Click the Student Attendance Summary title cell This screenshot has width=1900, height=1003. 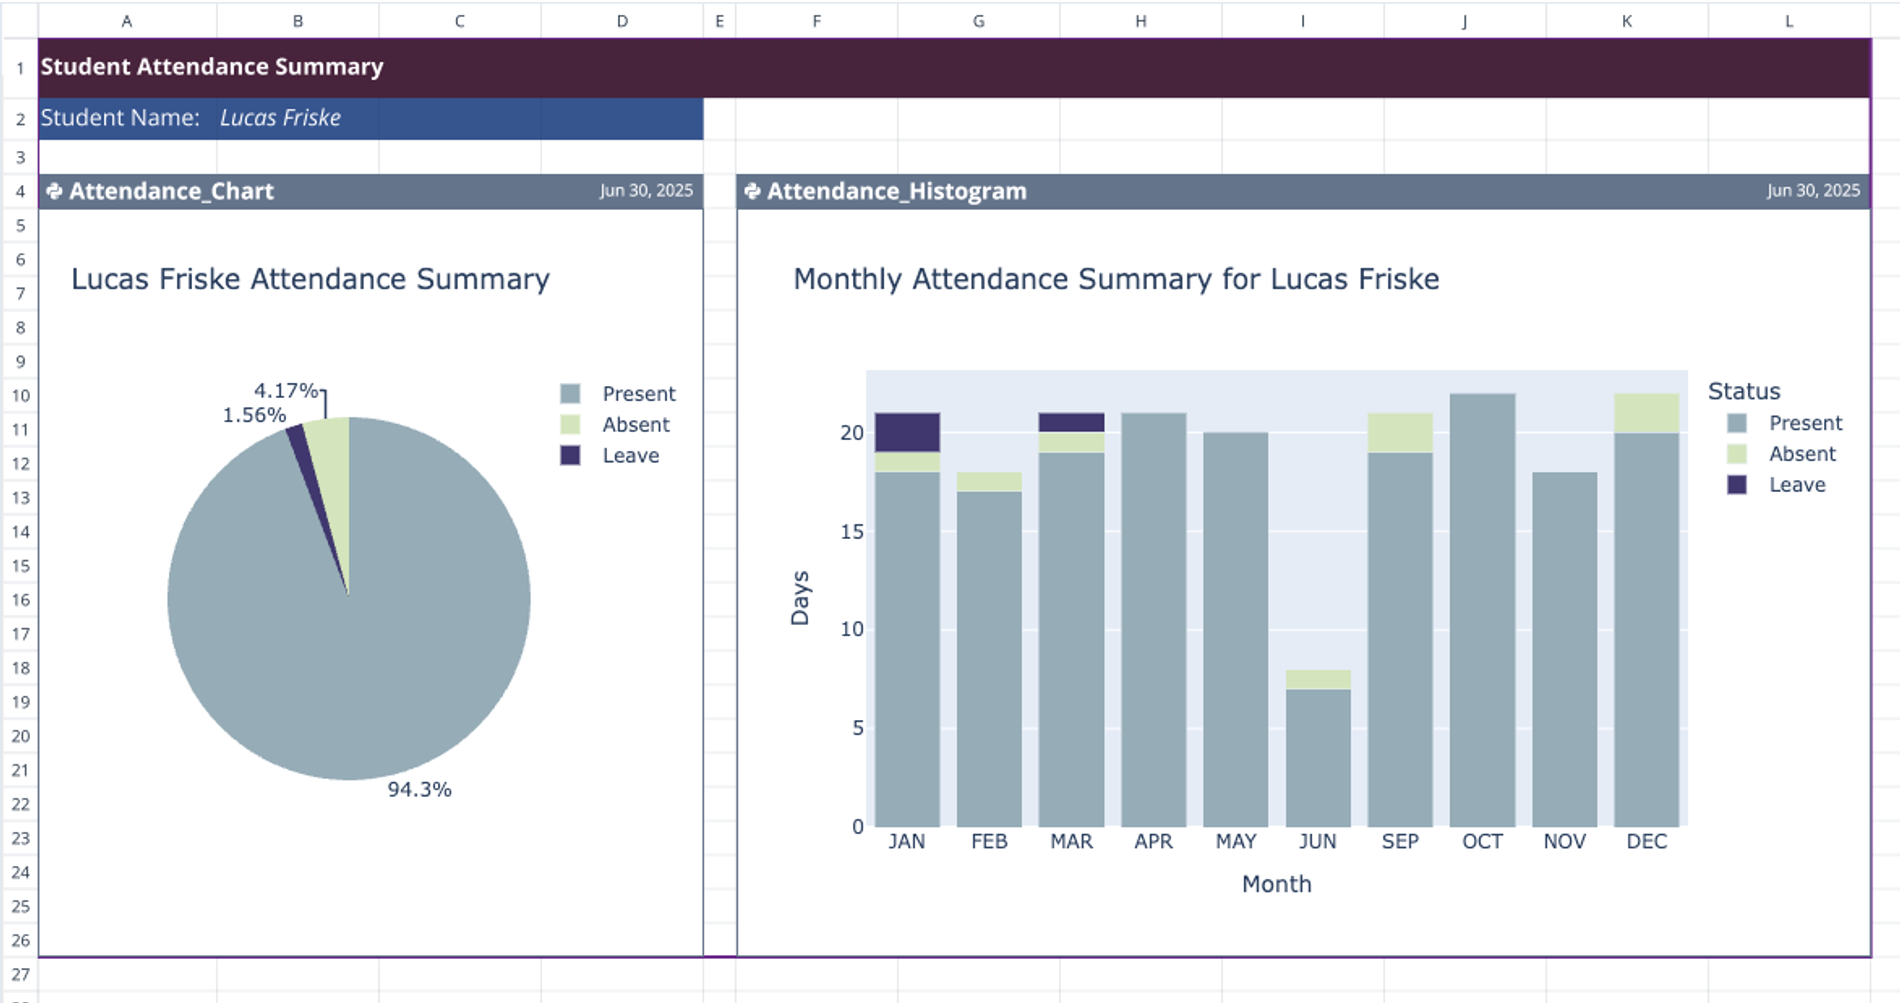[212, 67]
